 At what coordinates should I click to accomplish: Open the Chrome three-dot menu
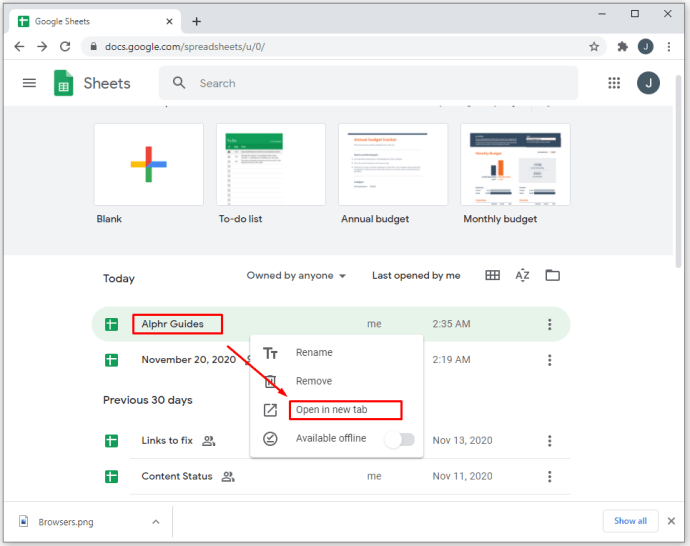pyautogui.click(x=669, y=47)
